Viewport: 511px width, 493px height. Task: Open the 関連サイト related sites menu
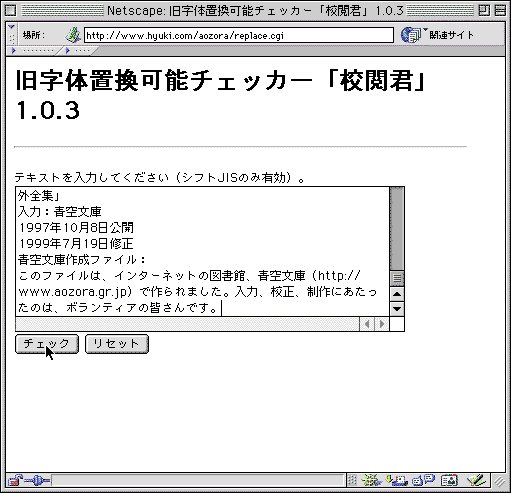tap(437, 35)
